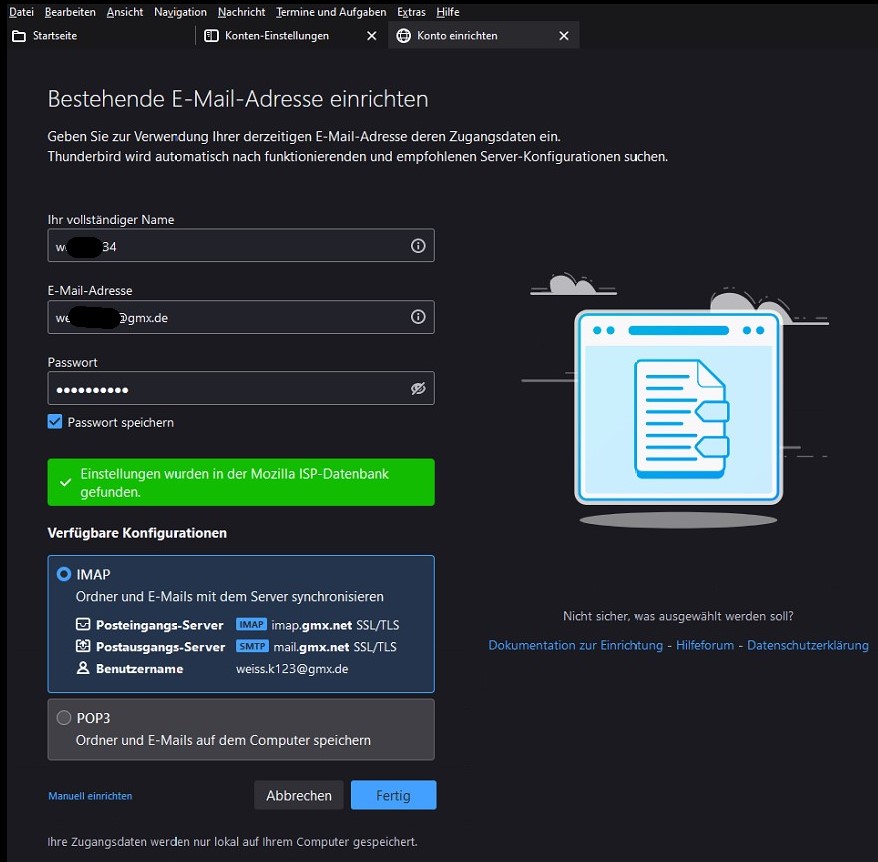Toggle password visibility eye icon

click(x=418, y=389)
